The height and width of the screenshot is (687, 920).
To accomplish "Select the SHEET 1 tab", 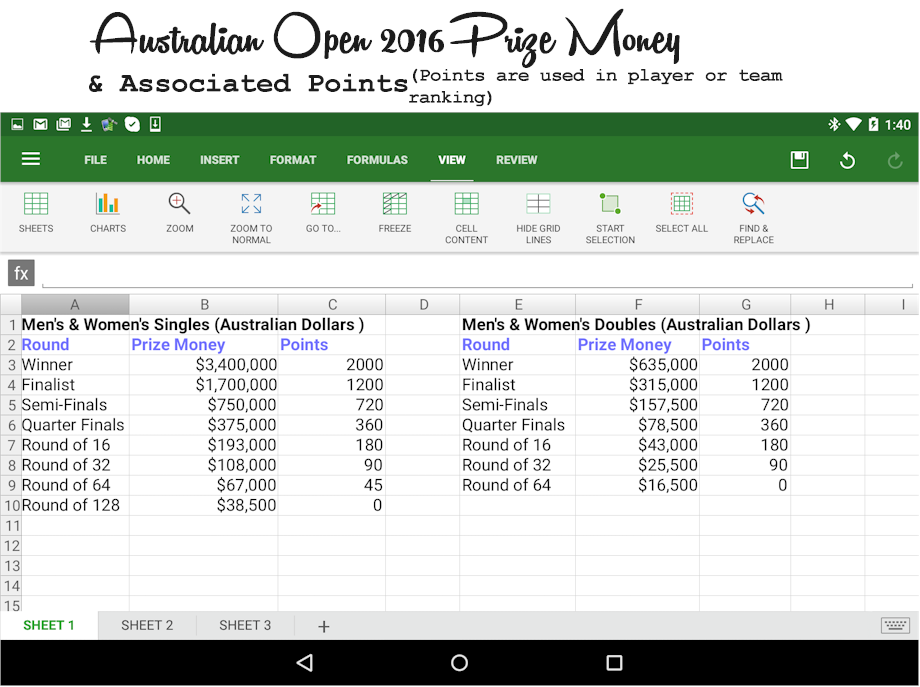I will [x=49, y=625].
